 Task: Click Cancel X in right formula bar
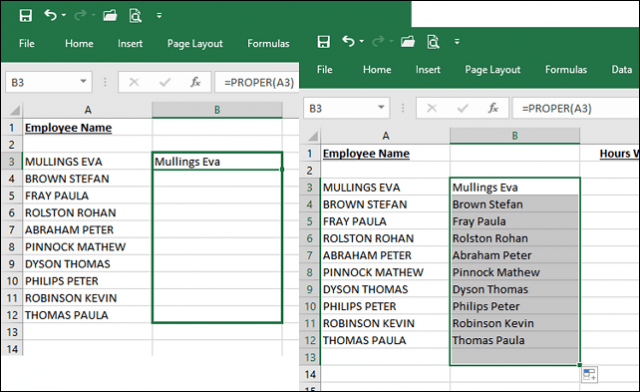pyautogui.click(x=432, y=108)
